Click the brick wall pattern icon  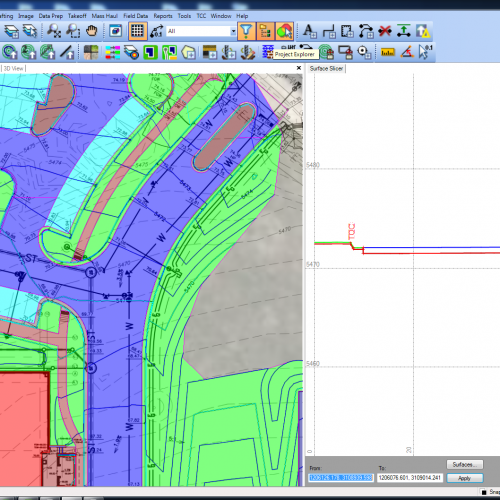(x=267, y=52)
